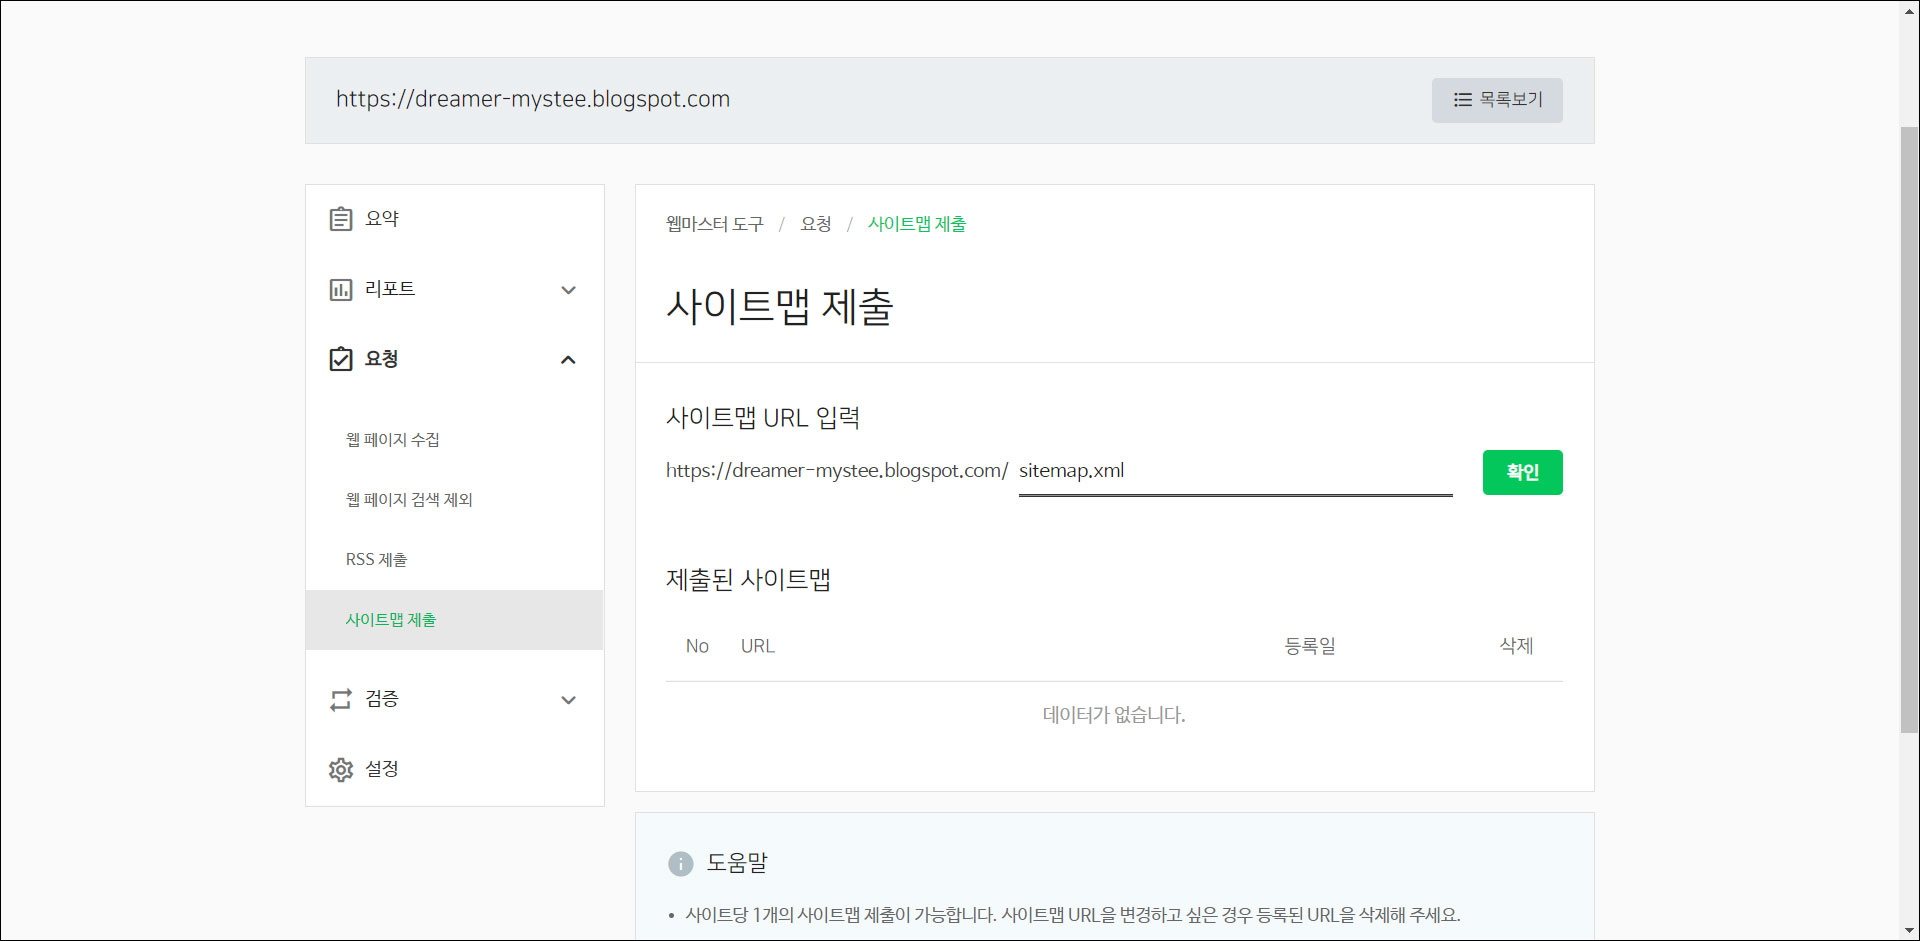The height and width of the screenshot is (941, 1920).
Task: Click the 삭제 column header
Action: click(x=1516, y=646)
